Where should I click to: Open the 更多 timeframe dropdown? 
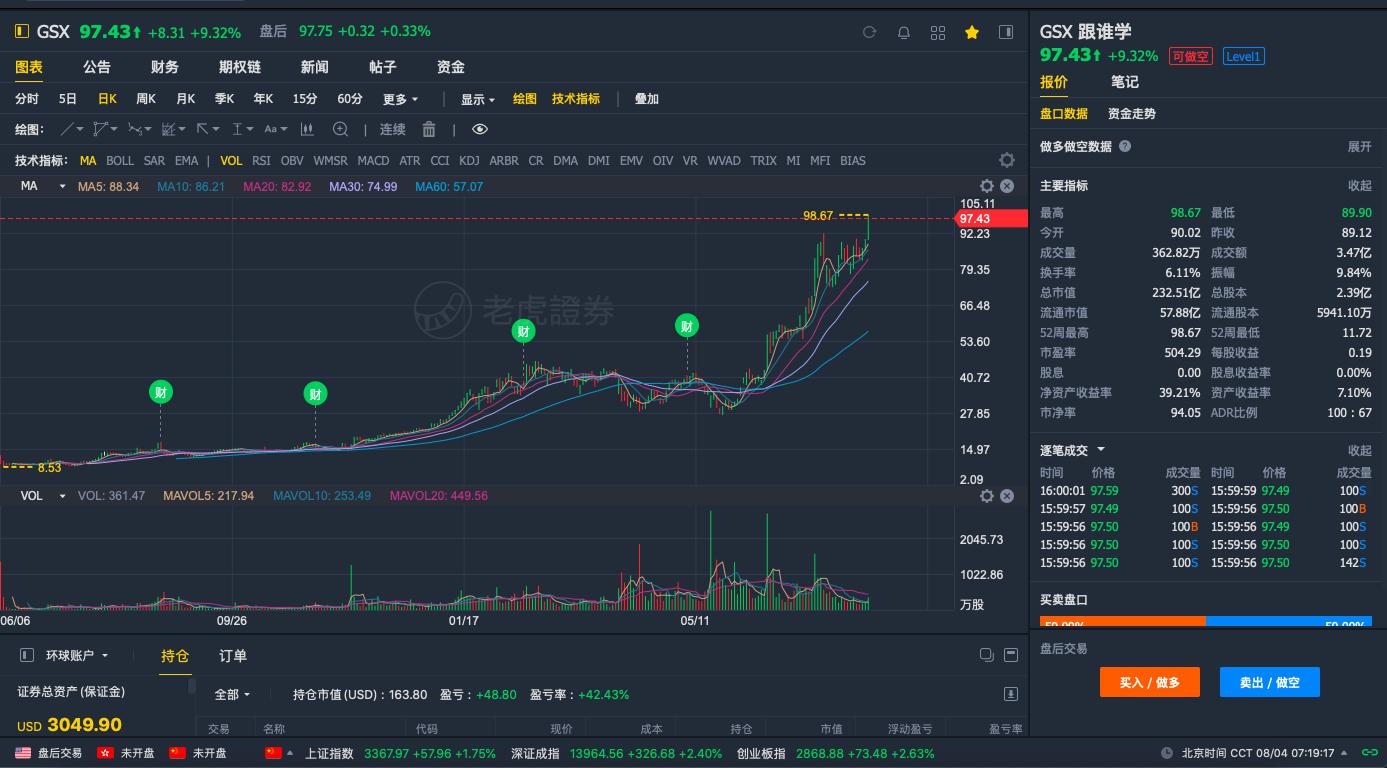pos(401,99)
